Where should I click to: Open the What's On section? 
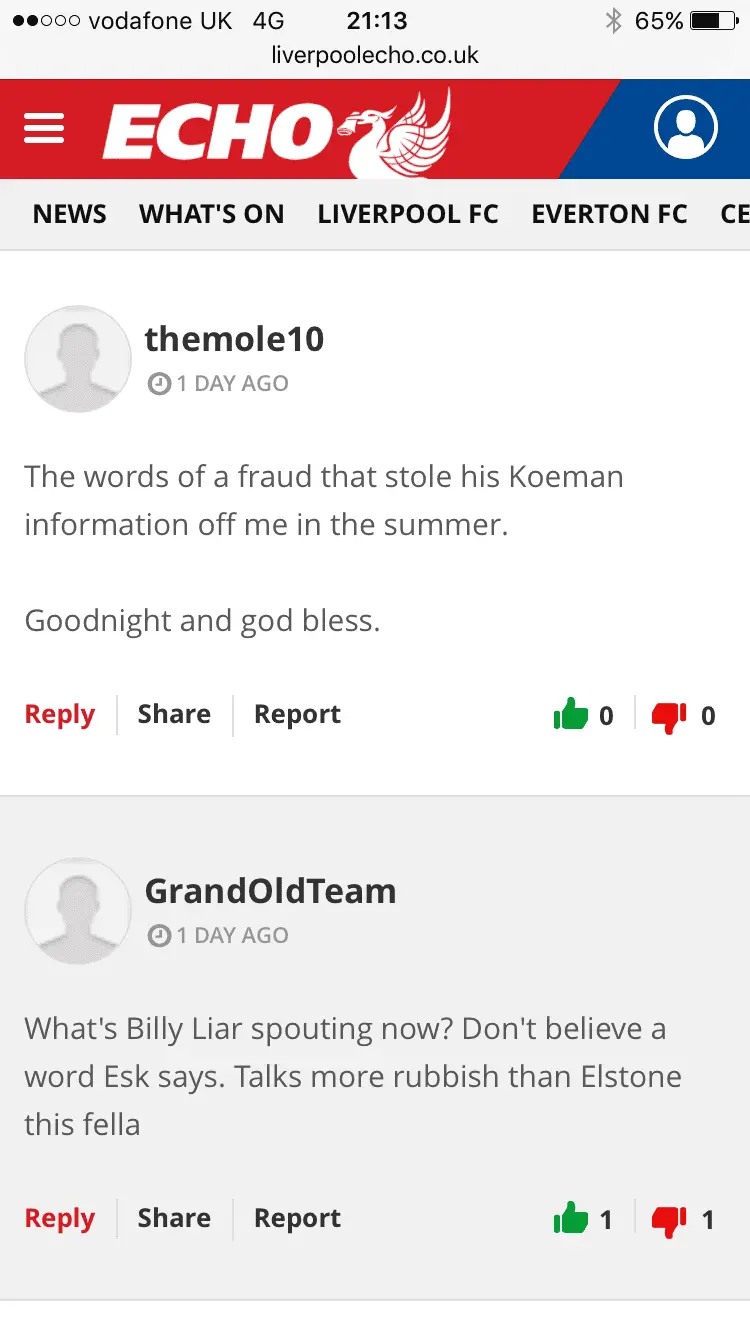(x=211, y=214)
